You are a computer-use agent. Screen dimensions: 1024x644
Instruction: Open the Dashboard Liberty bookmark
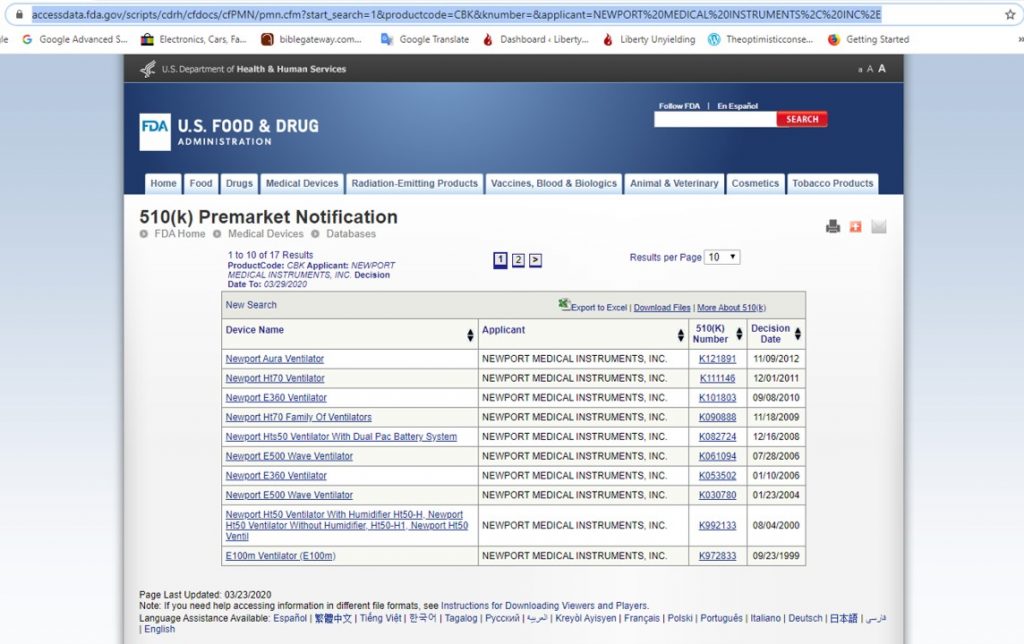tap(536, 39)
